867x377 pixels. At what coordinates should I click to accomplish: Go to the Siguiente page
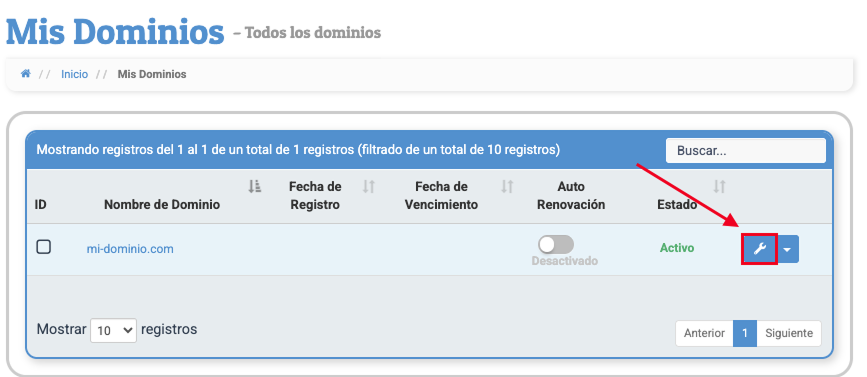coord(789,333)
